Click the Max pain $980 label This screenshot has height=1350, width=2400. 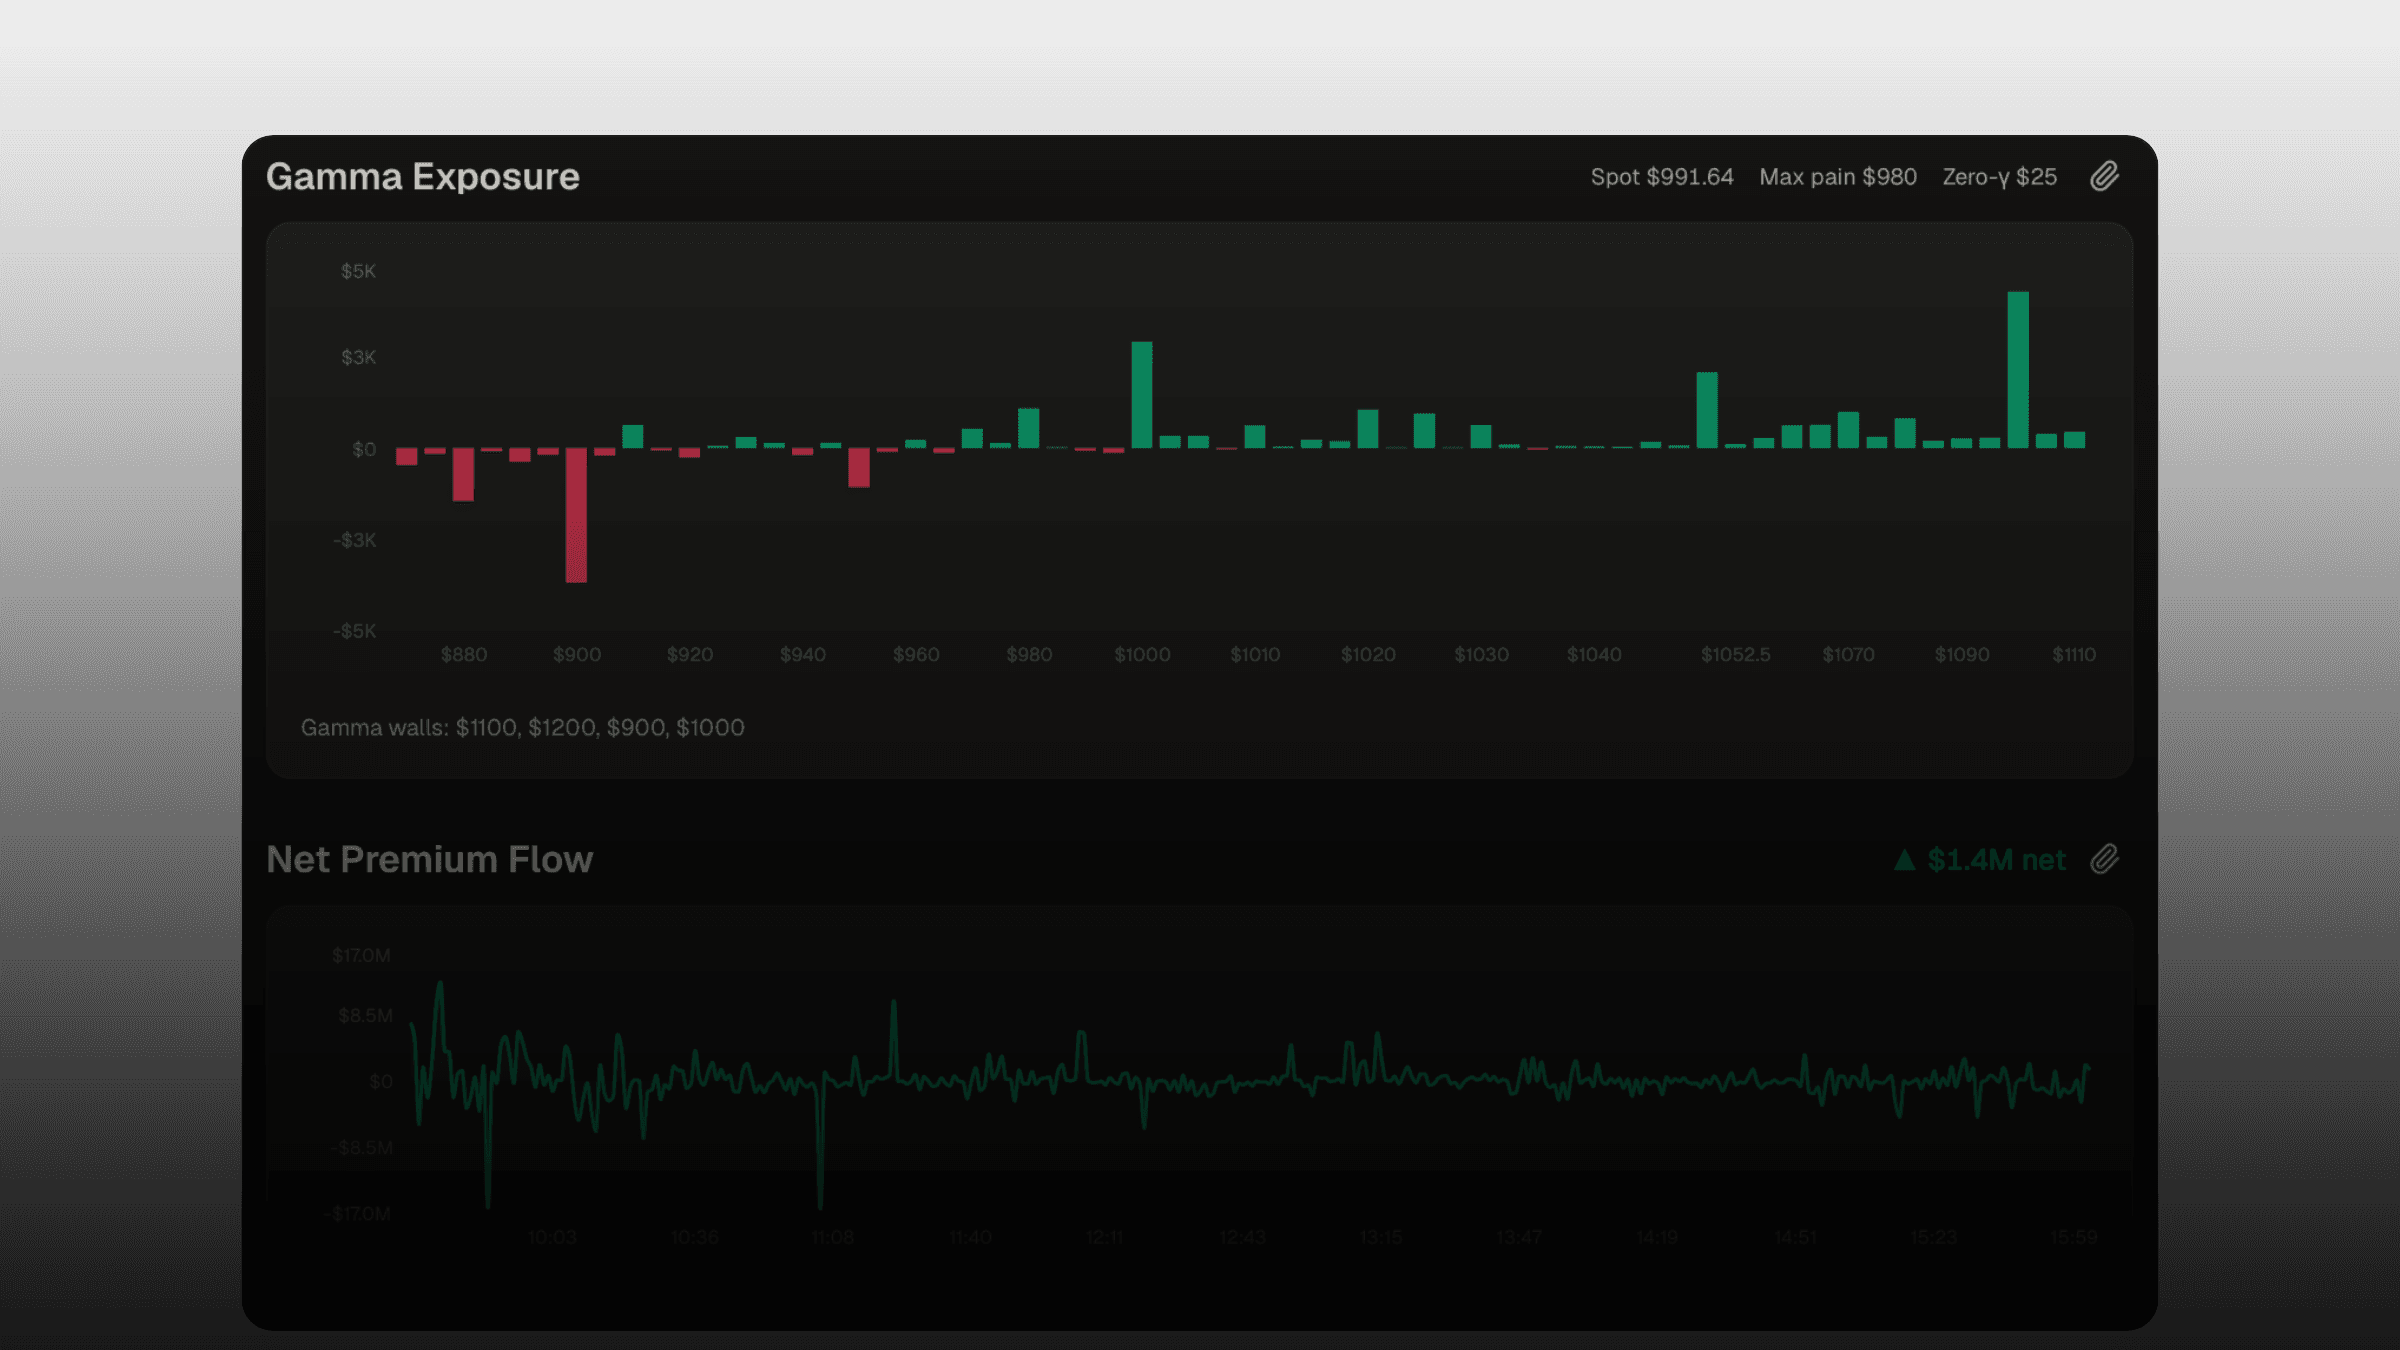click(x=1838, y=177)
